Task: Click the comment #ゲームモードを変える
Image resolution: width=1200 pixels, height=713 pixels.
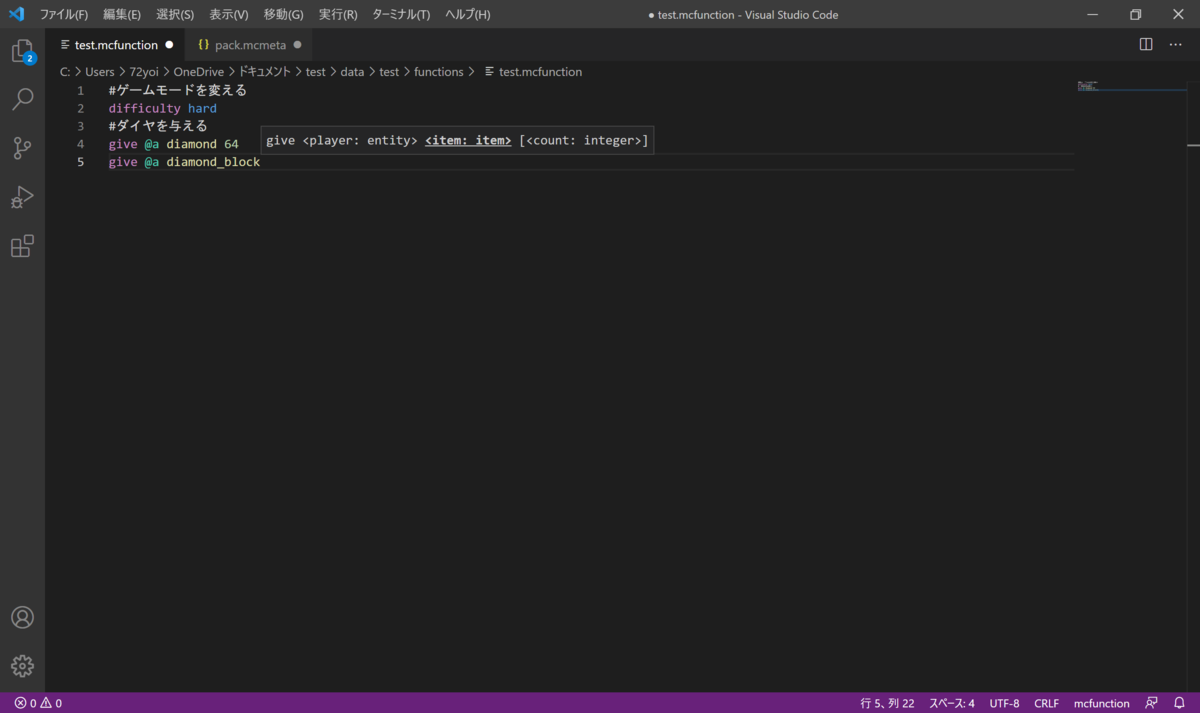Action: coord(178,90)
